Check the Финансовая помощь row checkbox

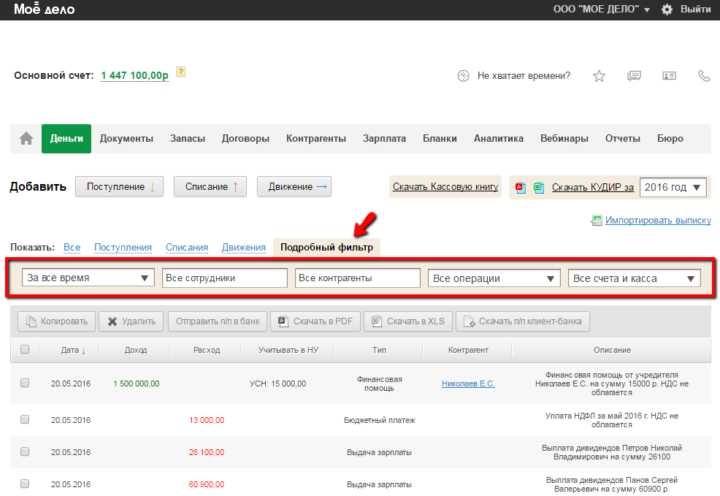25,383
